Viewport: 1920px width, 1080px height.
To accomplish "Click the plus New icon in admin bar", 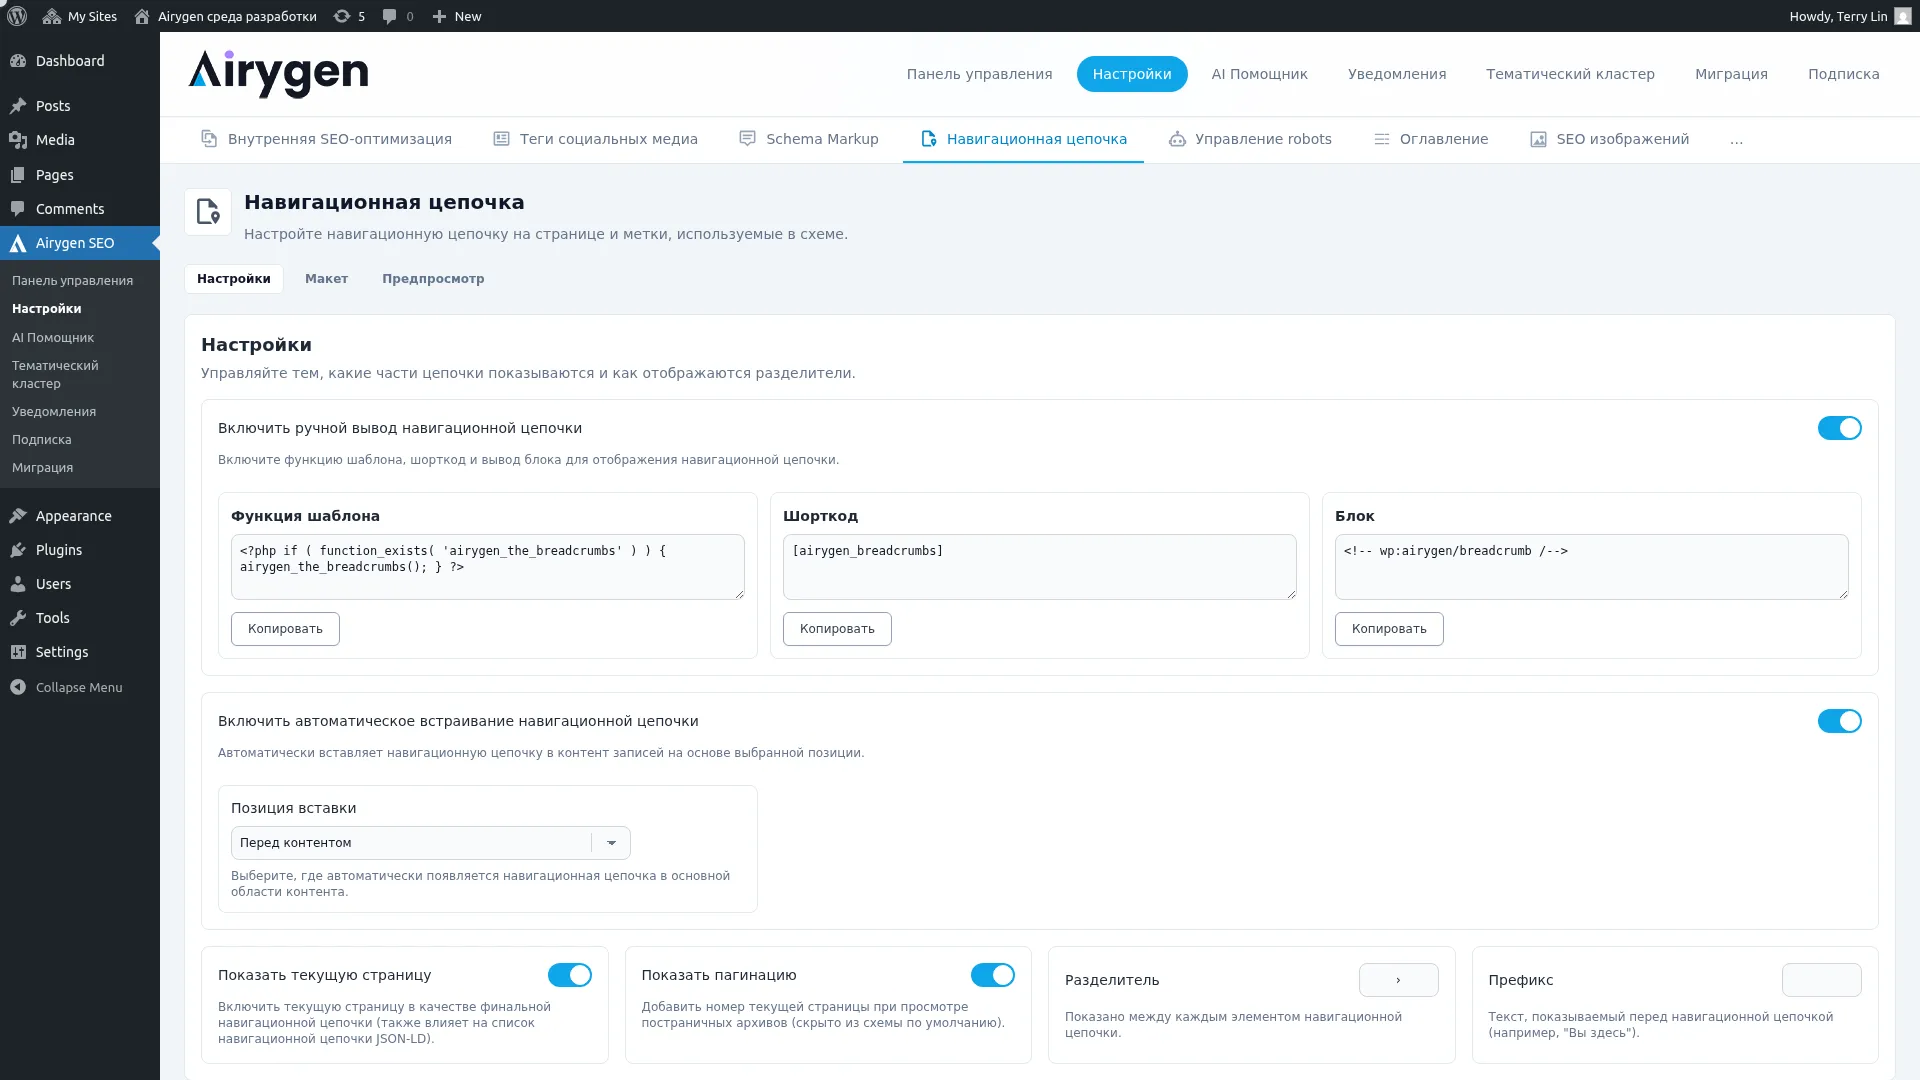I will (439, 16).
